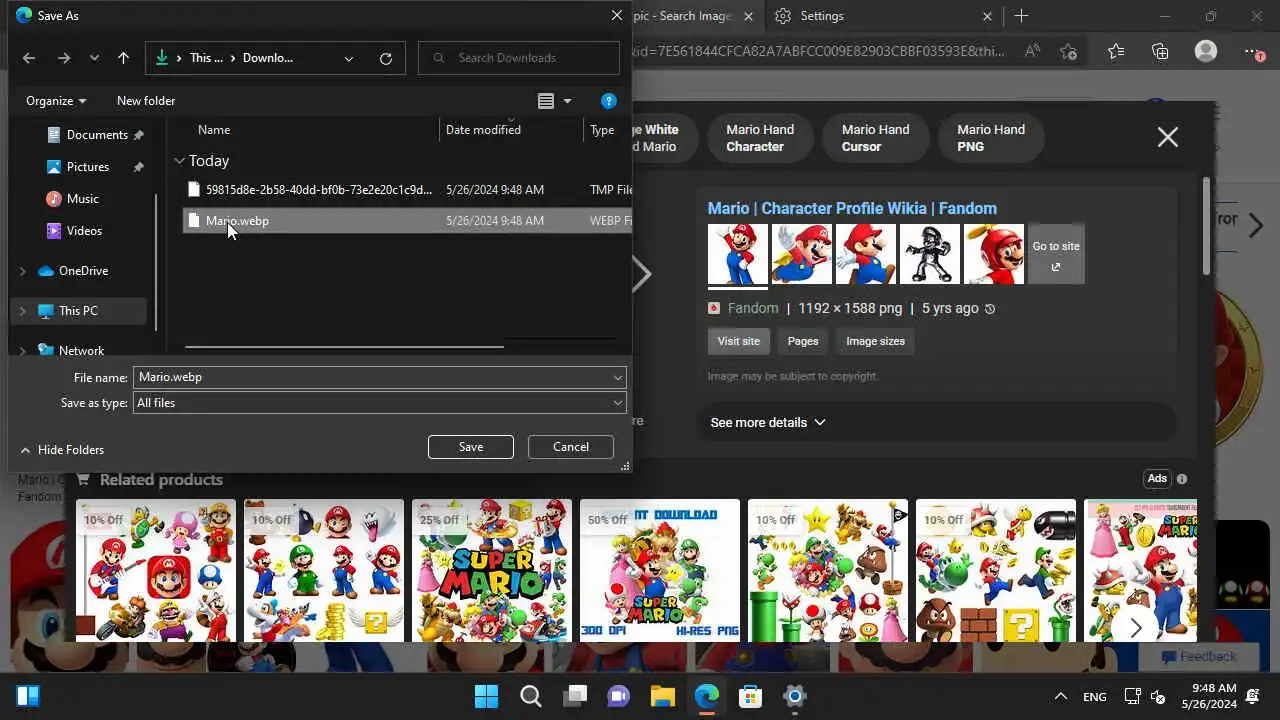Click Hide Folders toggle
1280x720 pixels.
point(62,450)
